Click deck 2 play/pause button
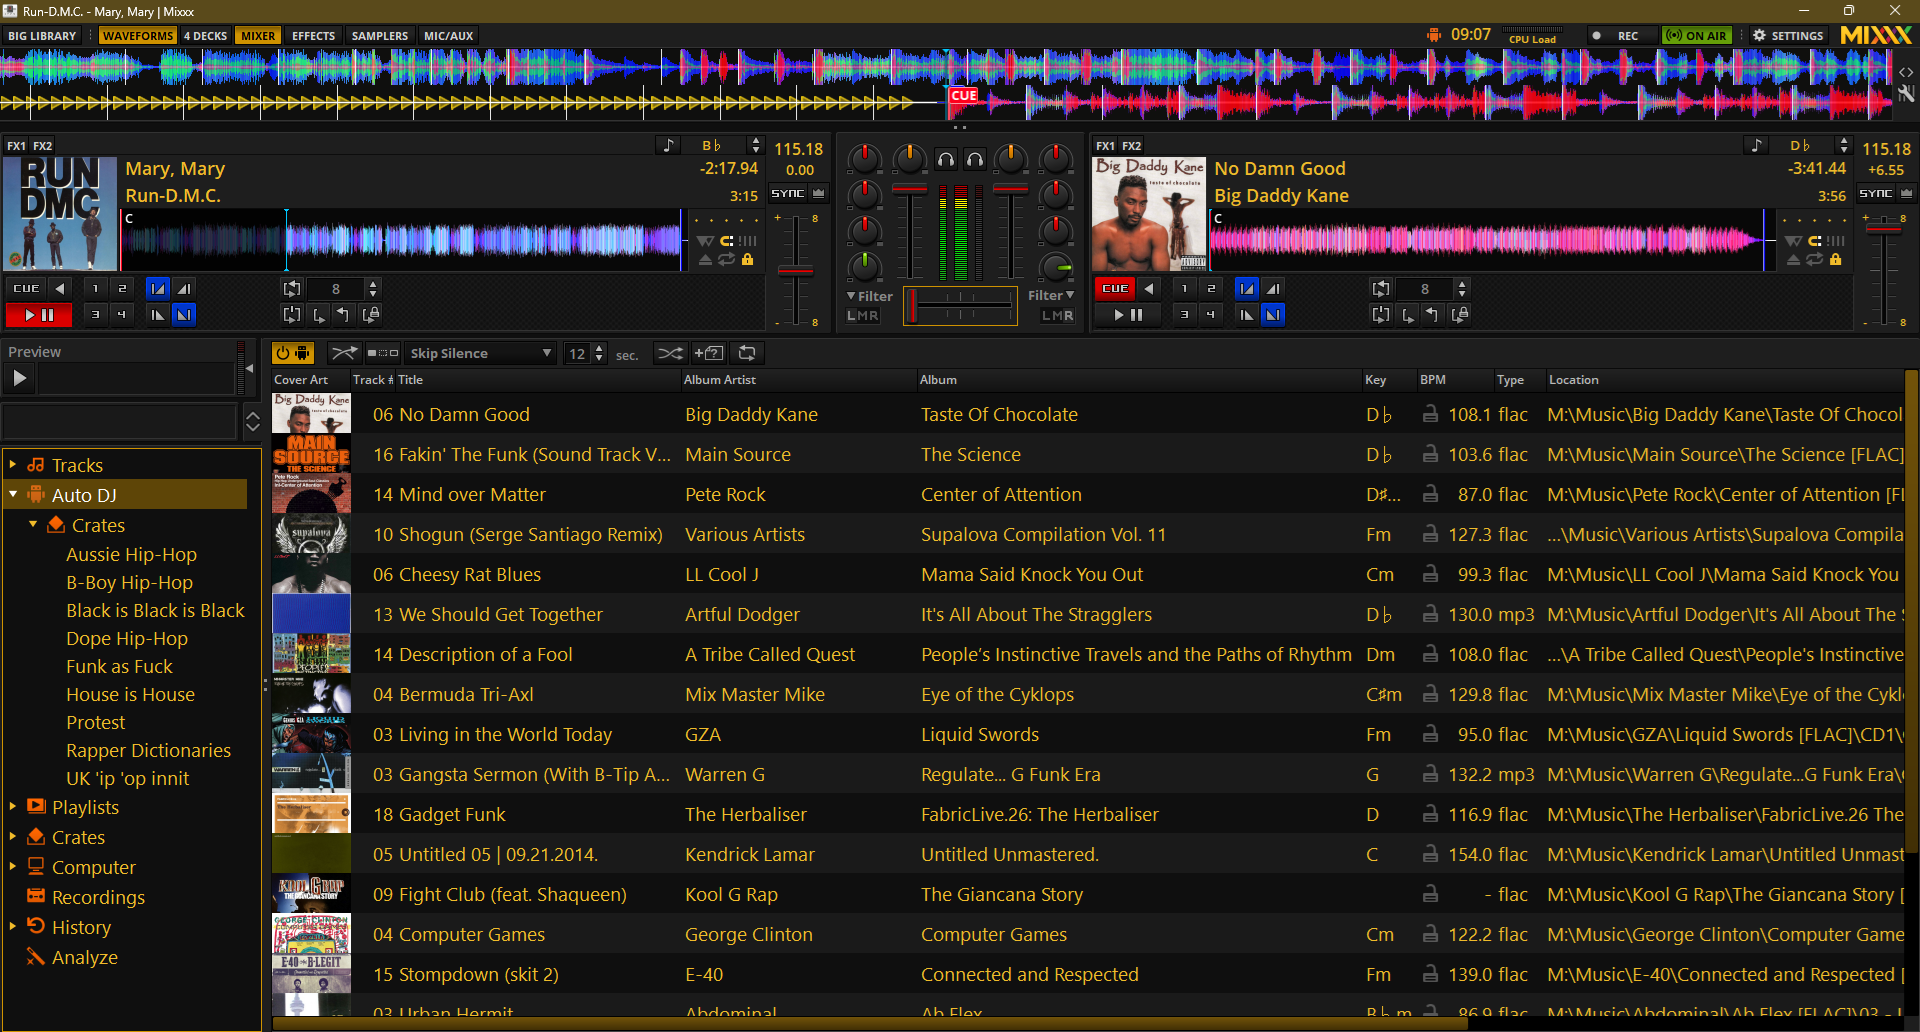The image size is (1920, 1032). [x=1128, y=315]
